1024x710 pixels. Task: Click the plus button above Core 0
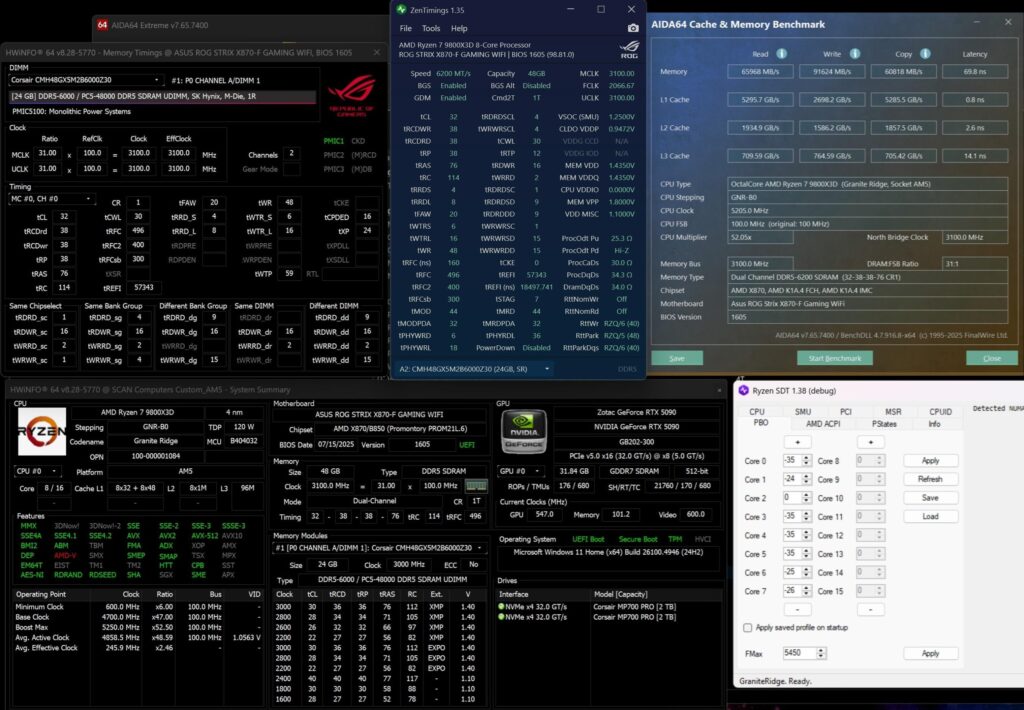pos(797,442)
